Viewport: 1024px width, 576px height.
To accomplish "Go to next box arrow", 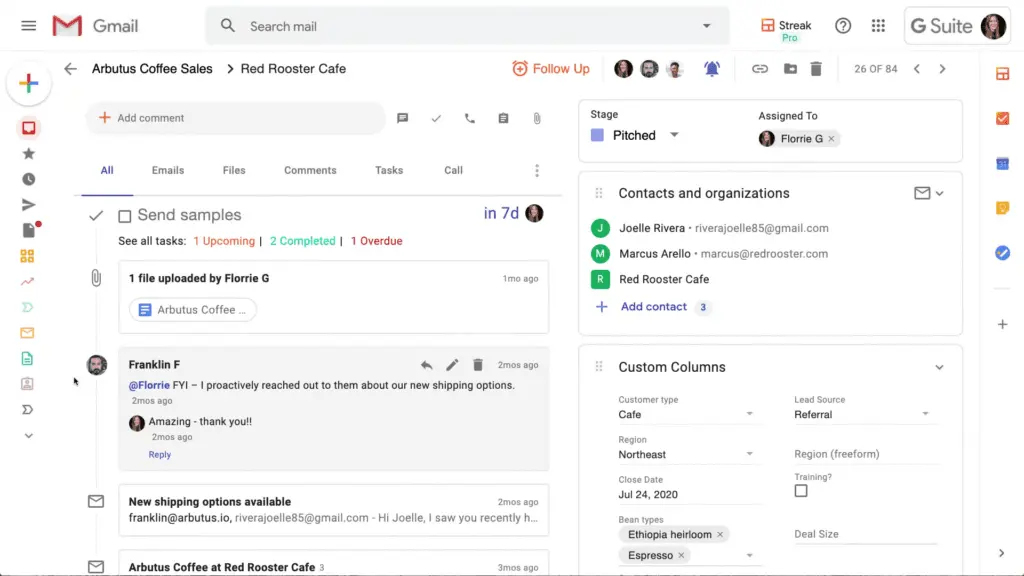I will (942, 69).
